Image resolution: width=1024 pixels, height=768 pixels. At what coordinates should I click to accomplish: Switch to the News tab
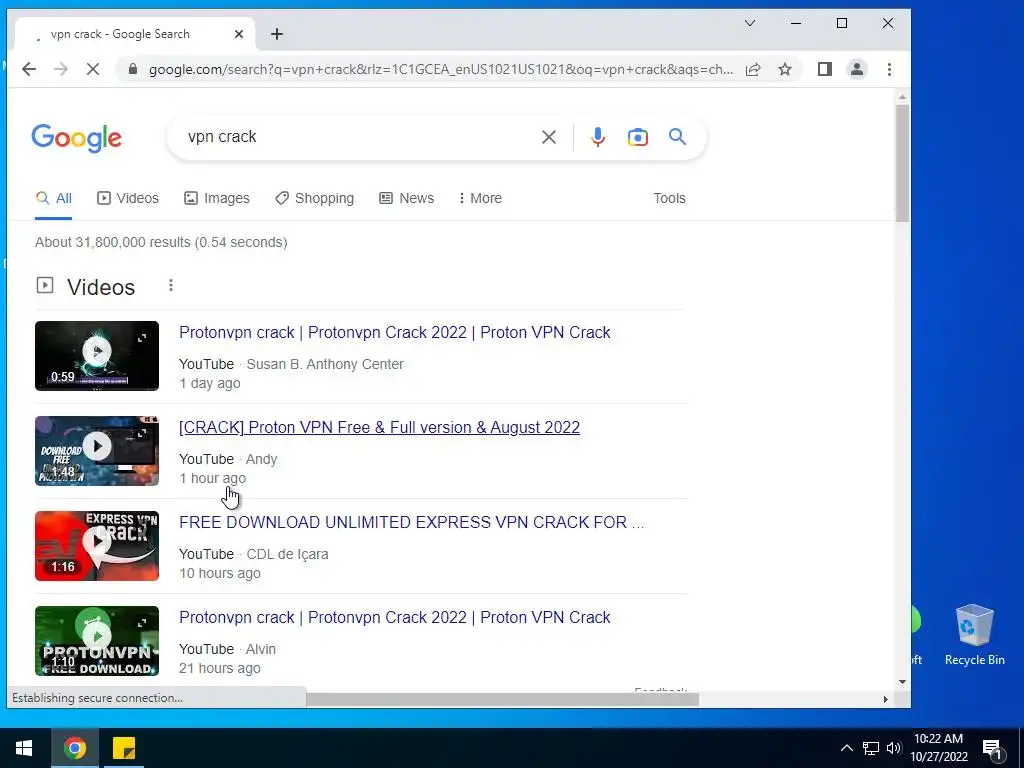coord(407,199)
